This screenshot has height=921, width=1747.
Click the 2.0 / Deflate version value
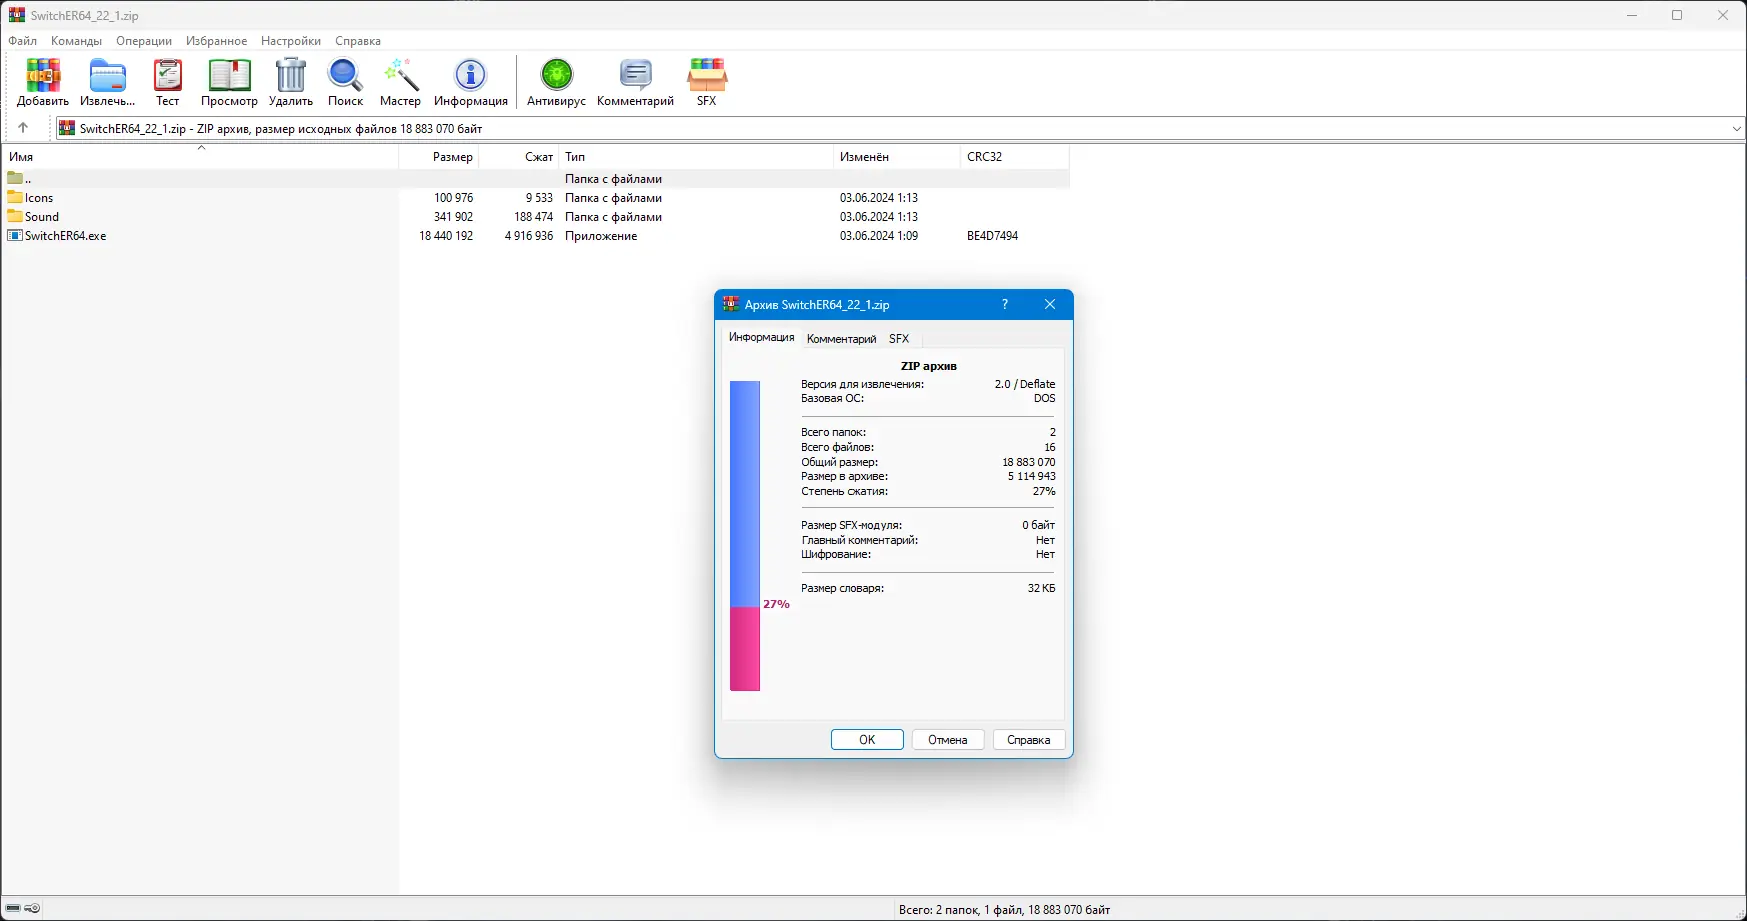[1025, 384]
